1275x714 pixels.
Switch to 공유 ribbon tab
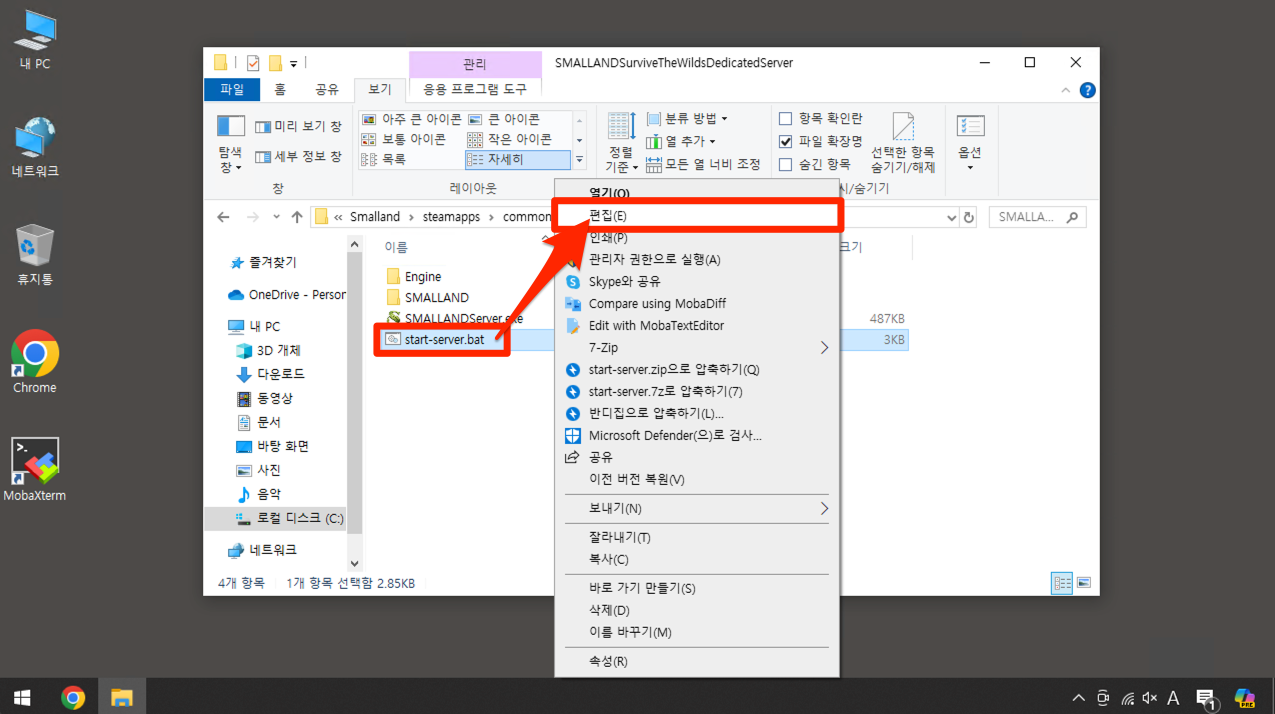click(327, 90)
